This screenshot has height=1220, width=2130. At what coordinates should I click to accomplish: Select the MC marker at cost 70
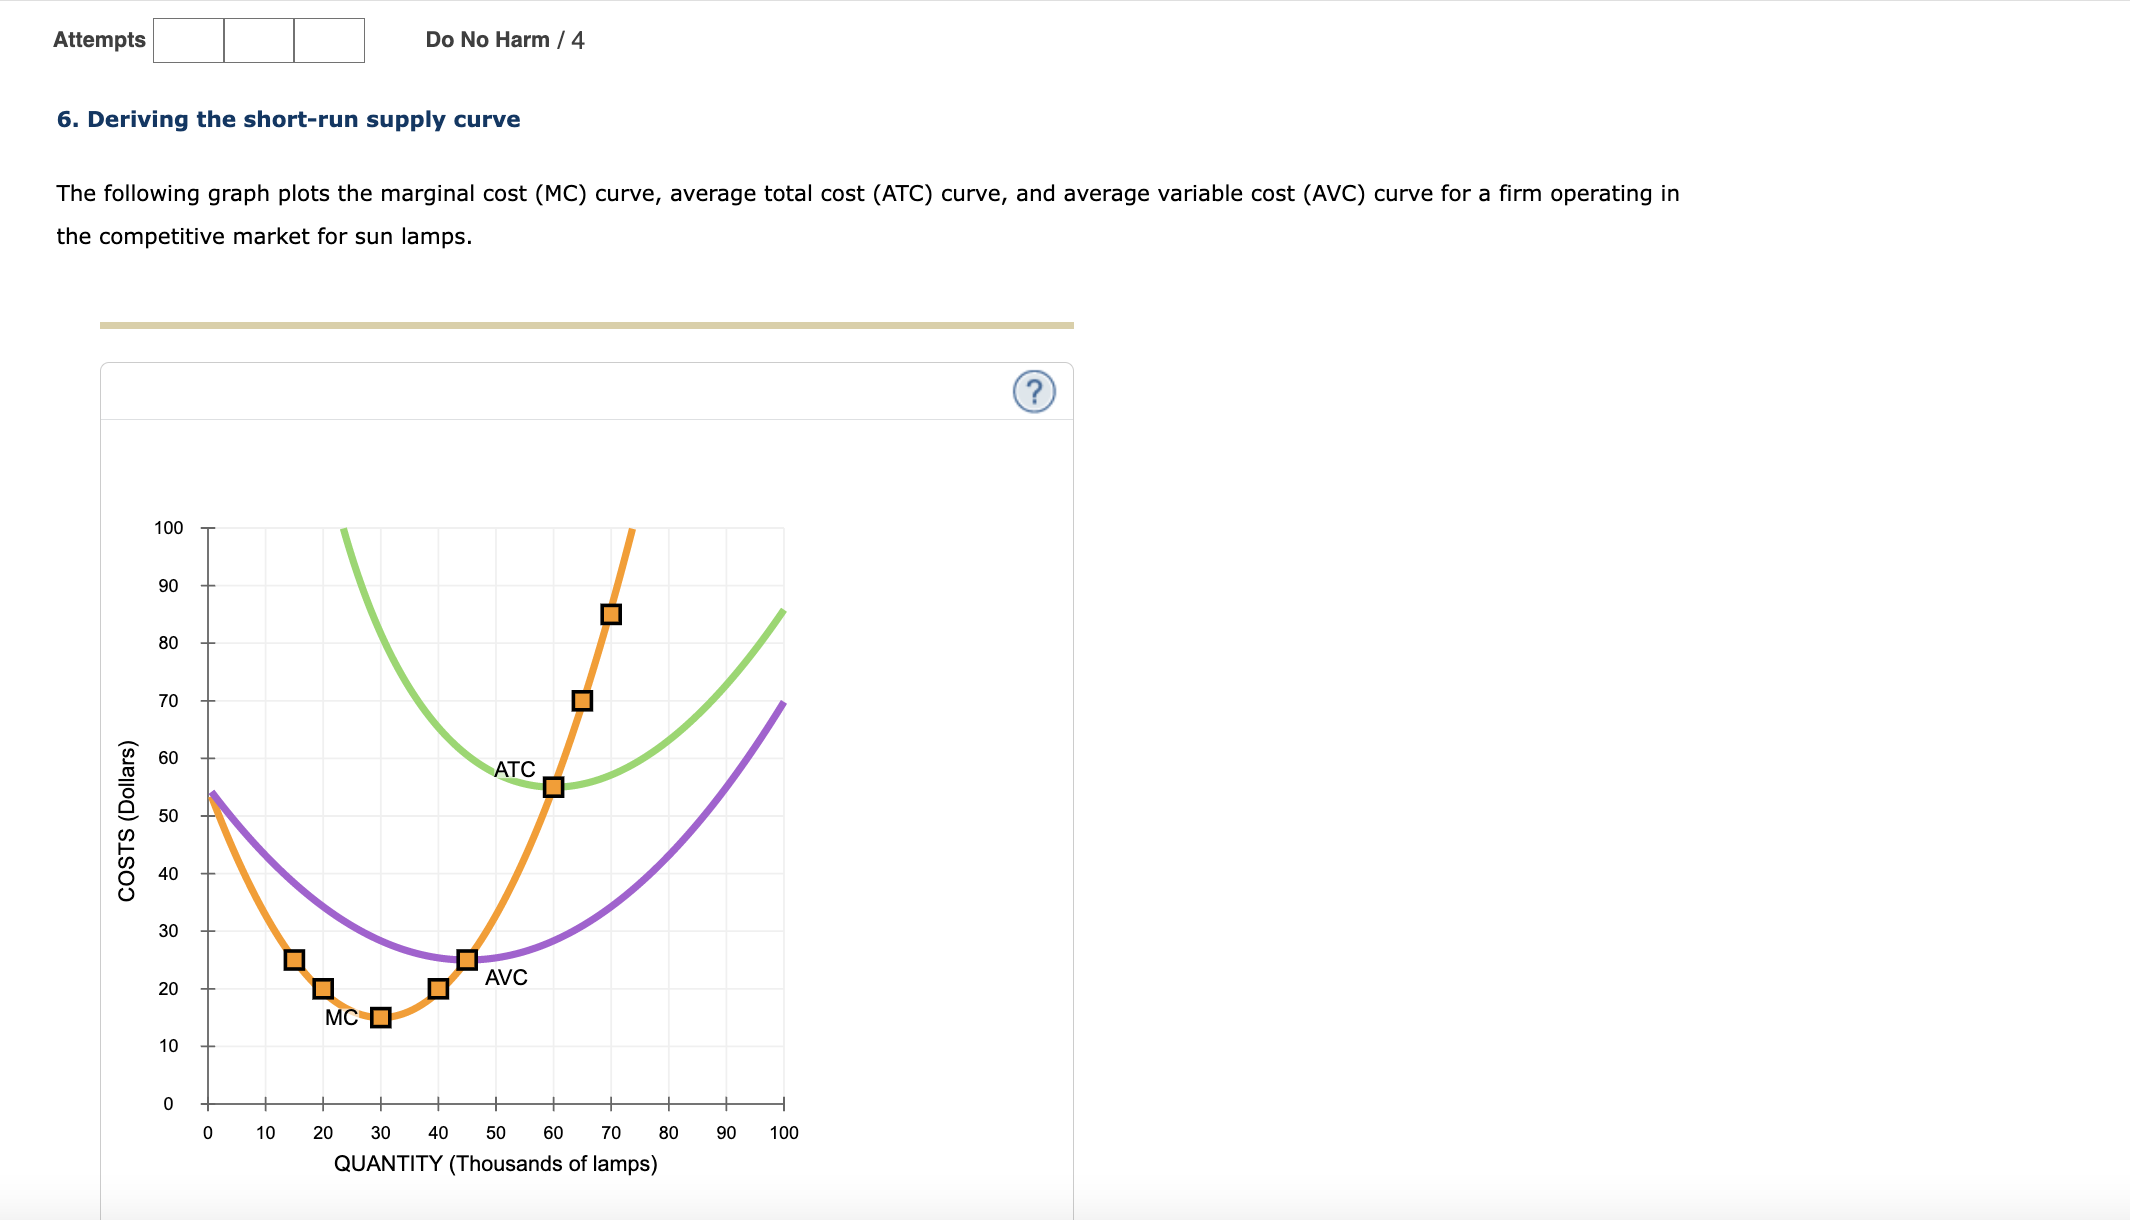click(582, 700)
